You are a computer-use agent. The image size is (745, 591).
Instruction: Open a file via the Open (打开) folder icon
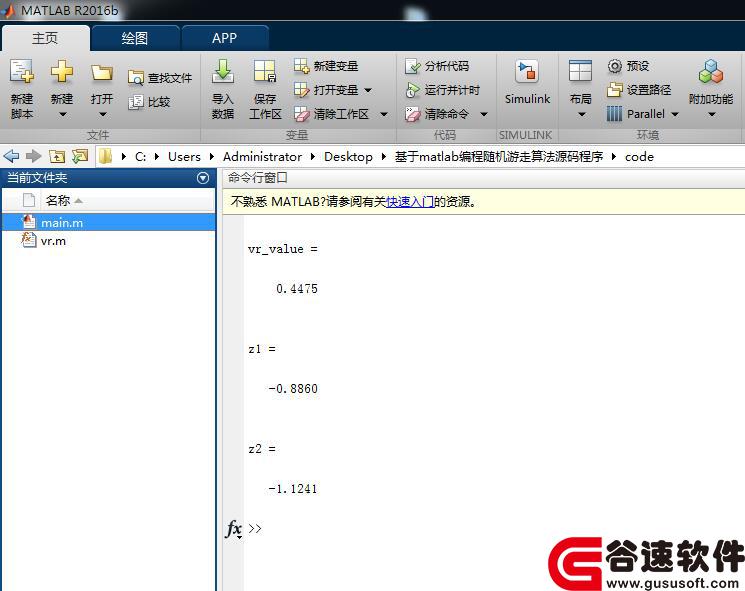102,73
